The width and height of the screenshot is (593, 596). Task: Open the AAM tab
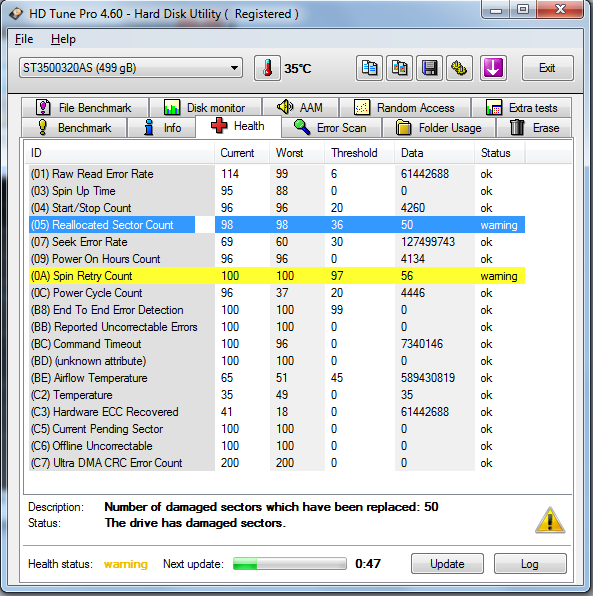(x=301, y=108)
